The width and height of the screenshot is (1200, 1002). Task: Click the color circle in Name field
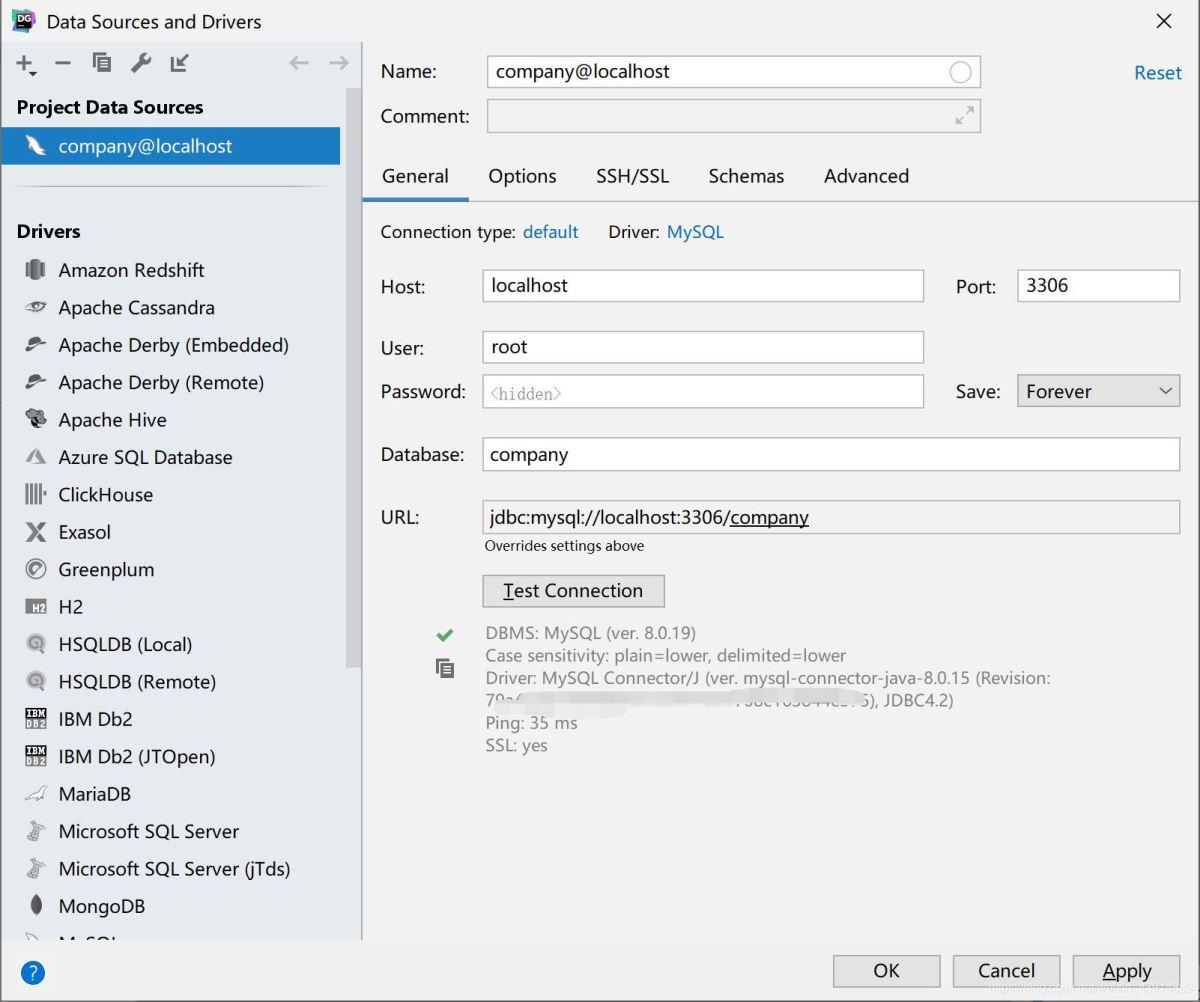pos(959,72)
